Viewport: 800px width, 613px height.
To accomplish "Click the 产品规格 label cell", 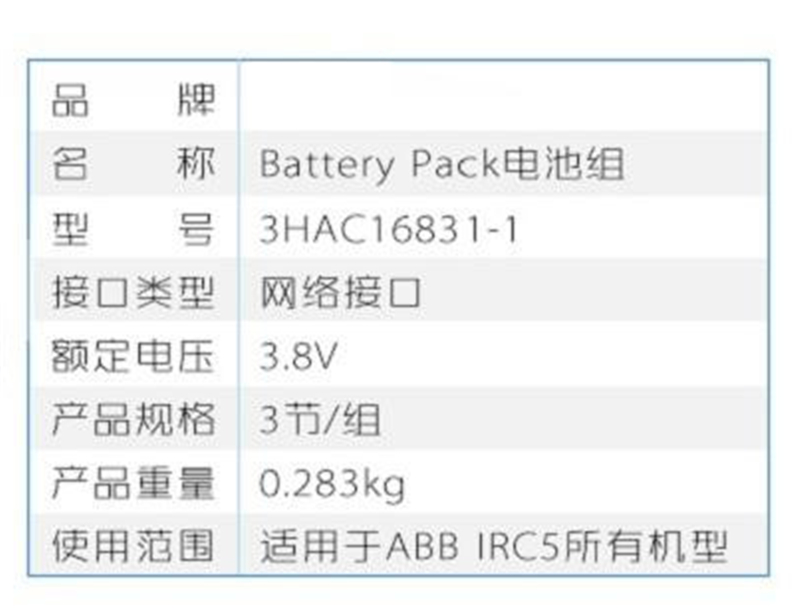I will (x=132, y=420).
